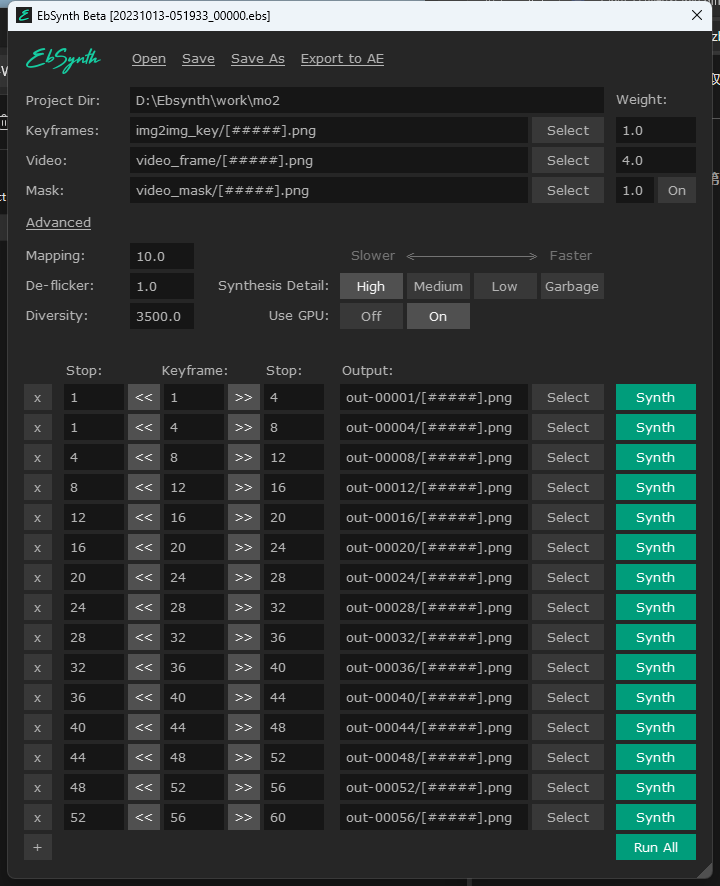
Task: Edit the Keyframes path field
Action: [x=328, y=131]
